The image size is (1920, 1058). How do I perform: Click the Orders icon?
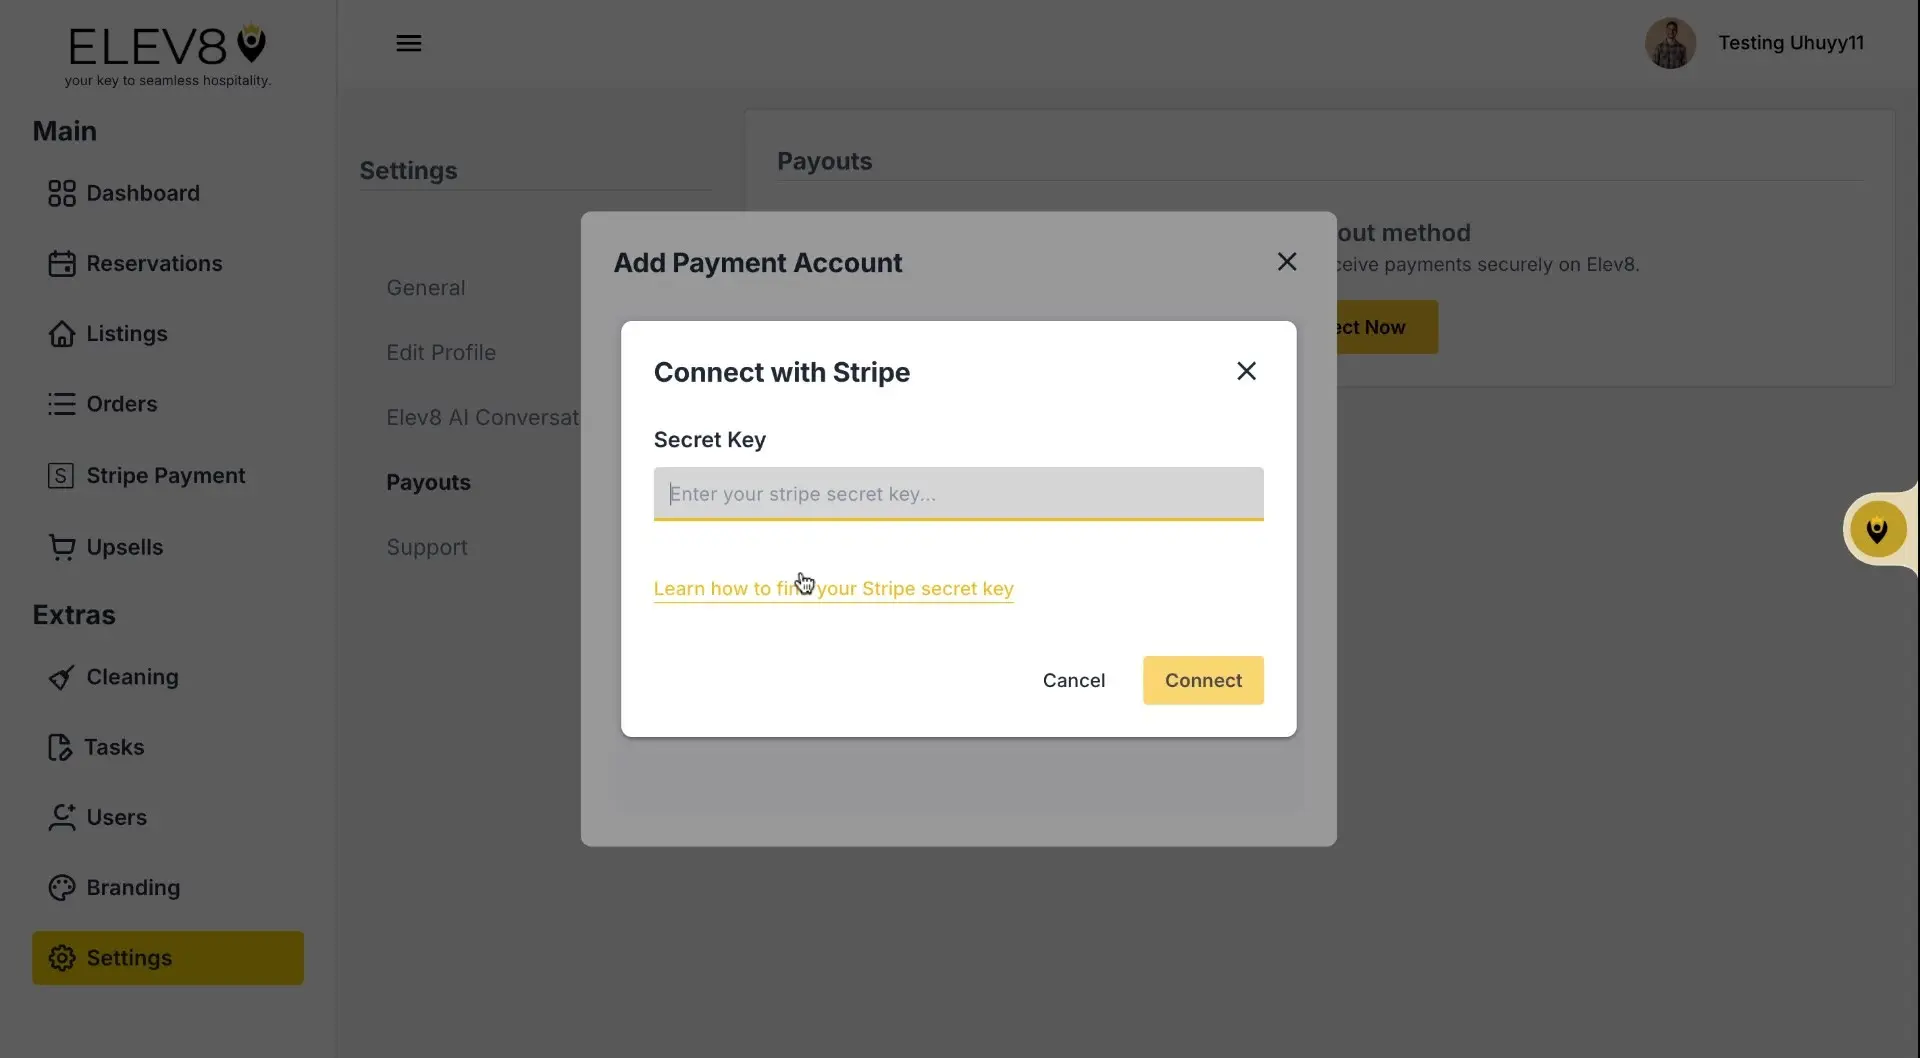coord(62,404)
